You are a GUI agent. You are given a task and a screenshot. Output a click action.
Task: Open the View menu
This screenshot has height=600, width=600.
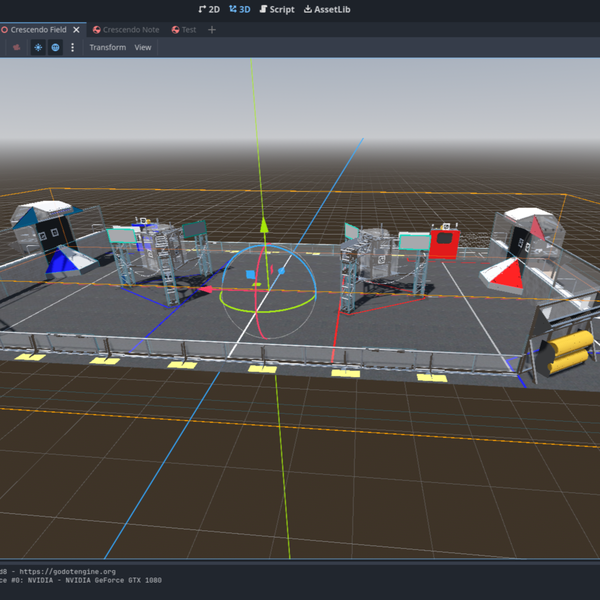pyautogui.click(x=143, y=47)
